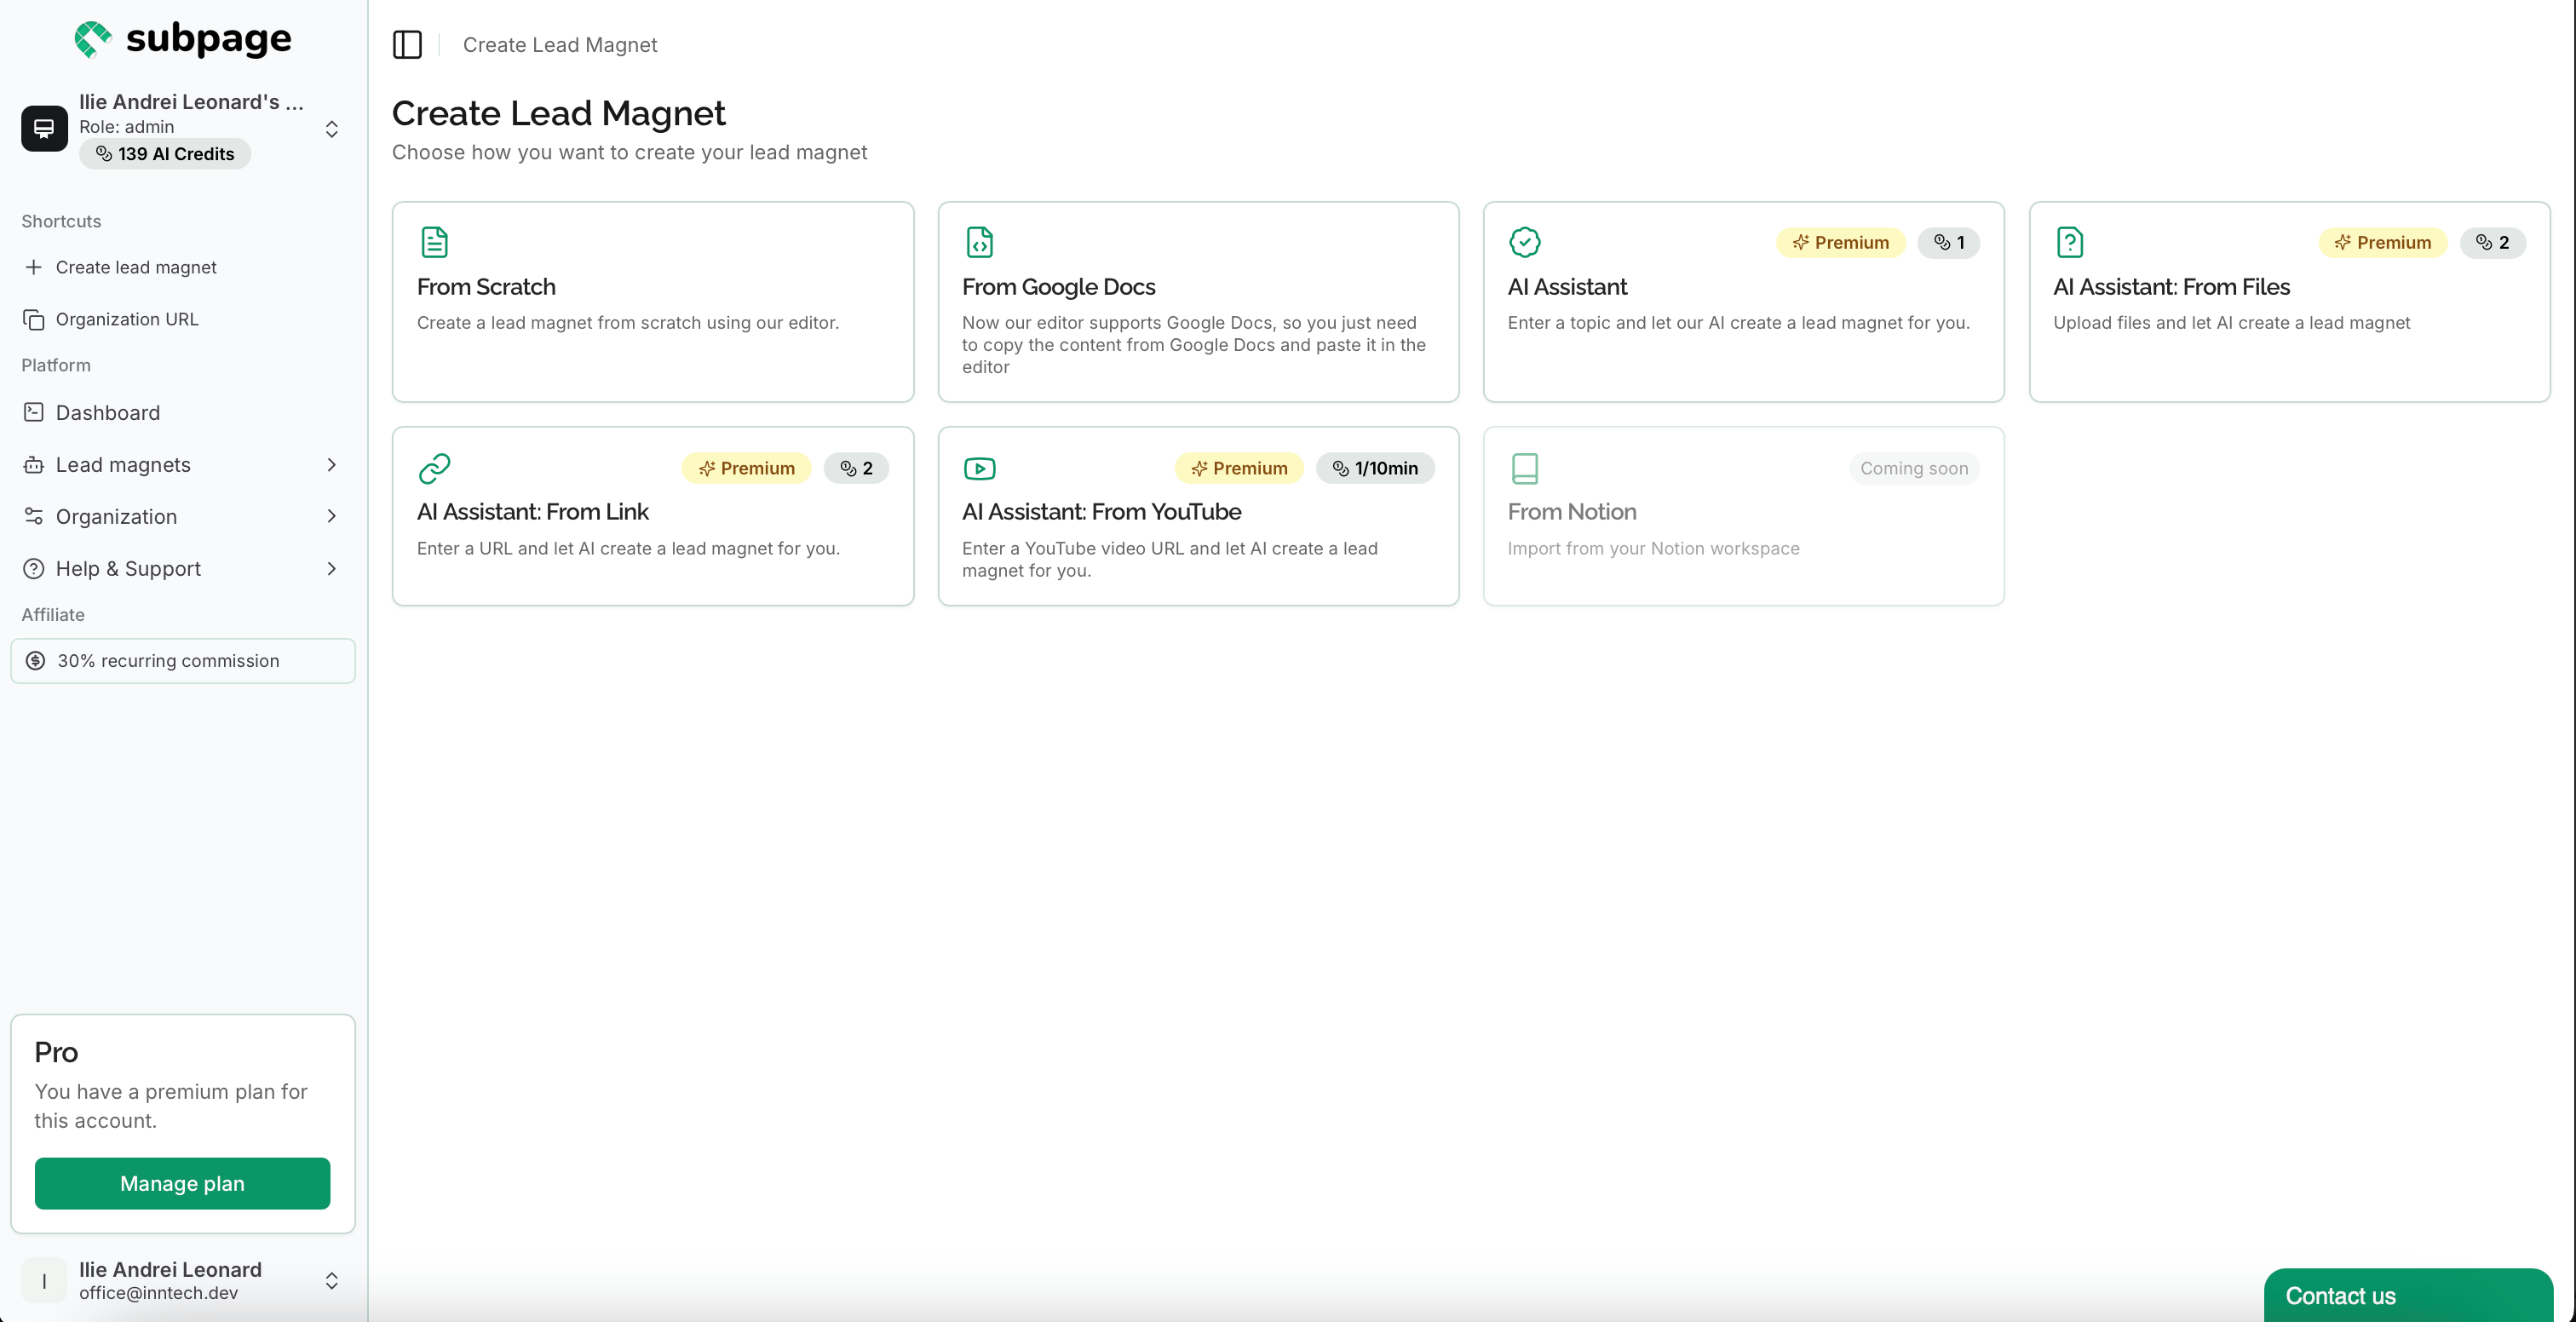This screenshot has height=1322, width=2576.
Task: Click the "Create a lead magnet from scratch" description
Action: click(x=628, y=323)
